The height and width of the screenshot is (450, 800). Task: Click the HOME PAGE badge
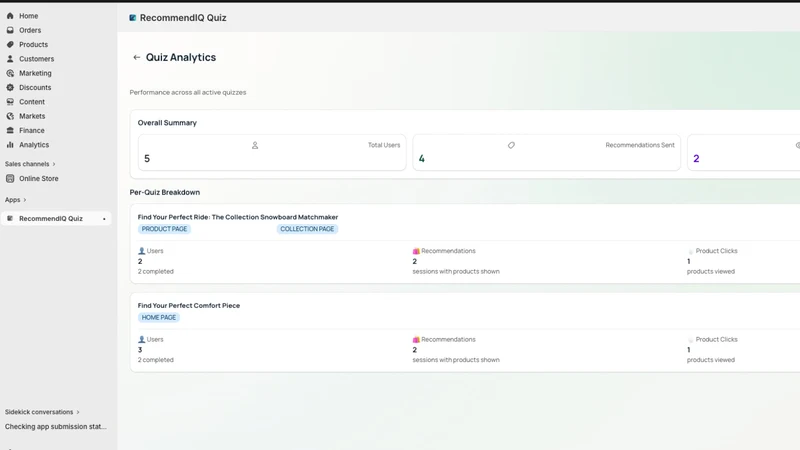pos(159,317)
